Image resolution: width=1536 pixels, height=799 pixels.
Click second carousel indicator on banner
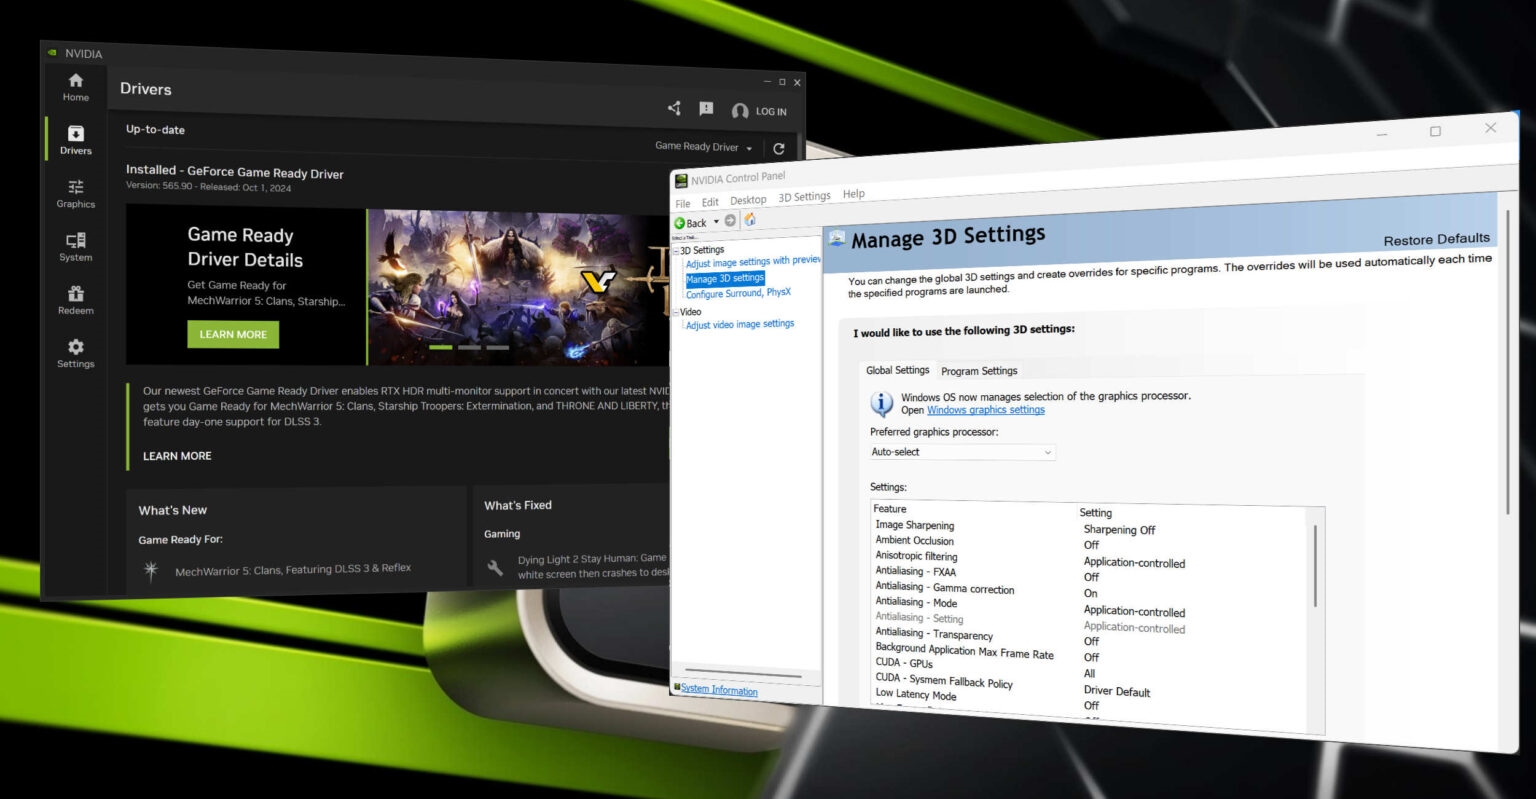pyautogui.click(x=469, y=347)
